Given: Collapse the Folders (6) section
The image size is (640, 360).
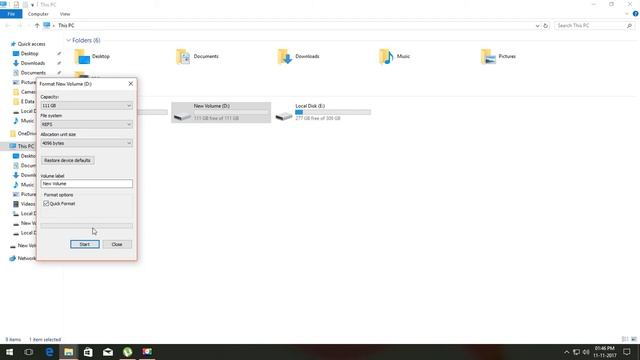Looking at the screenshot, I should [69, 40].
